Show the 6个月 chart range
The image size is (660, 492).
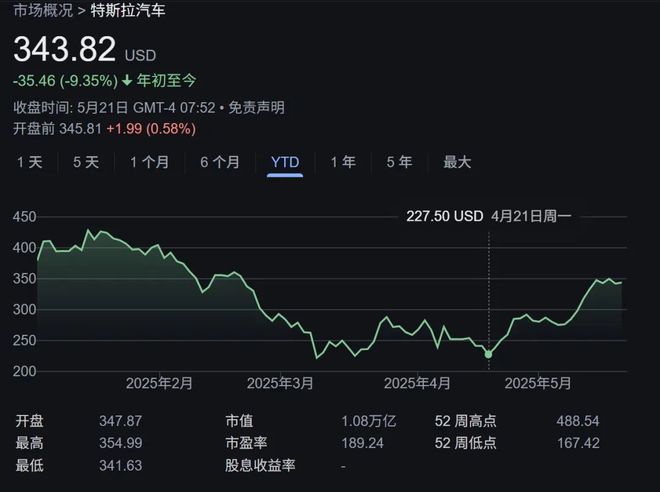pos(220,162)
